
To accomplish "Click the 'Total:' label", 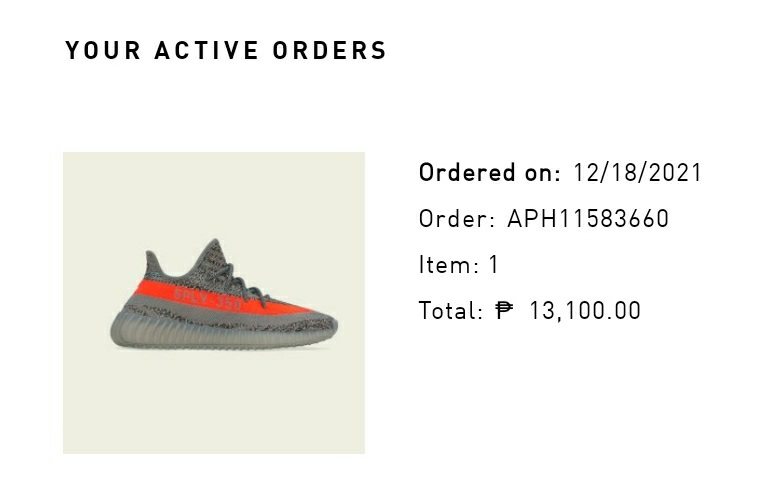I will pyautogui.click(x=451, y=311).
